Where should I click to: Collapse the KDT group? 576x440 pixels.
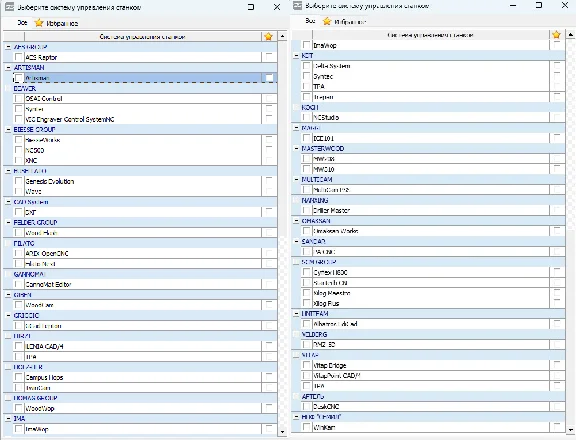click(x=296, y=55)
